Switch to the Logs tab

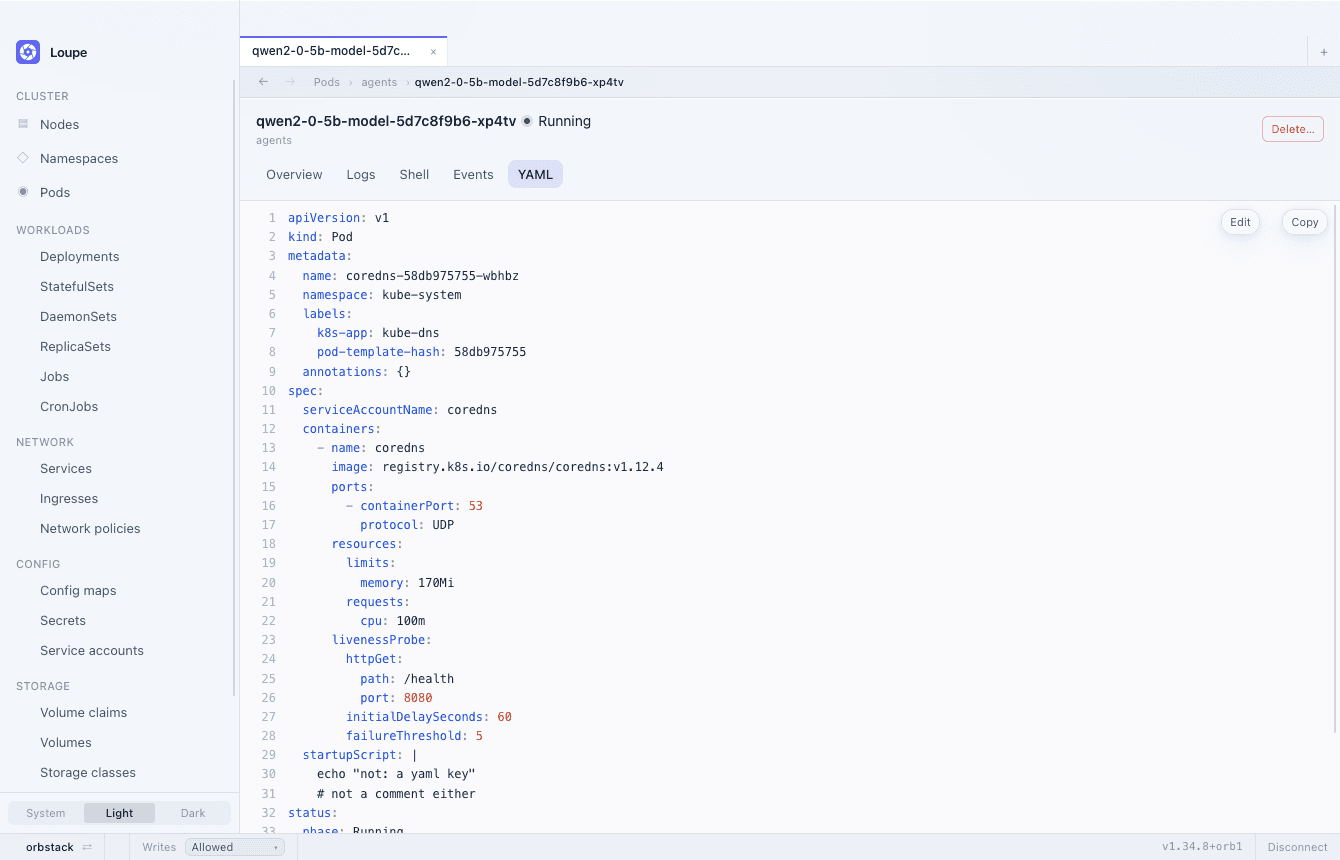pyautogui.click(x=361, y=174)
